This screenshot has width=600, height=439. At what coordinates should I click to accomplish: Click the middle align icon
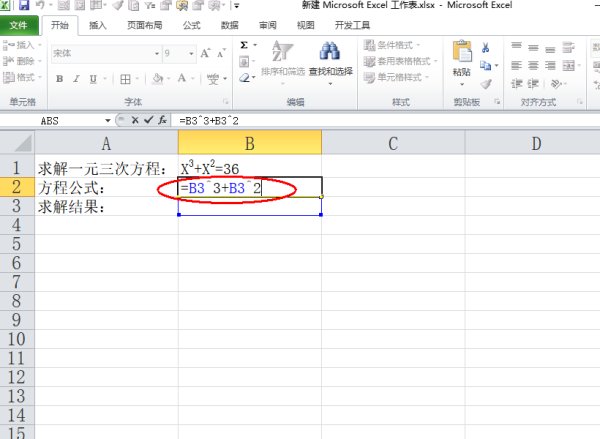tap(533, 48)
